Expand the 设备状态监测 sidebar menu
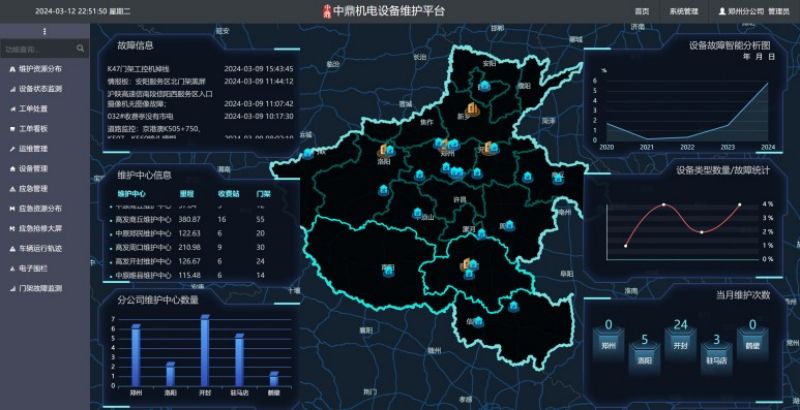800x410 pixels. coord(40,89)
